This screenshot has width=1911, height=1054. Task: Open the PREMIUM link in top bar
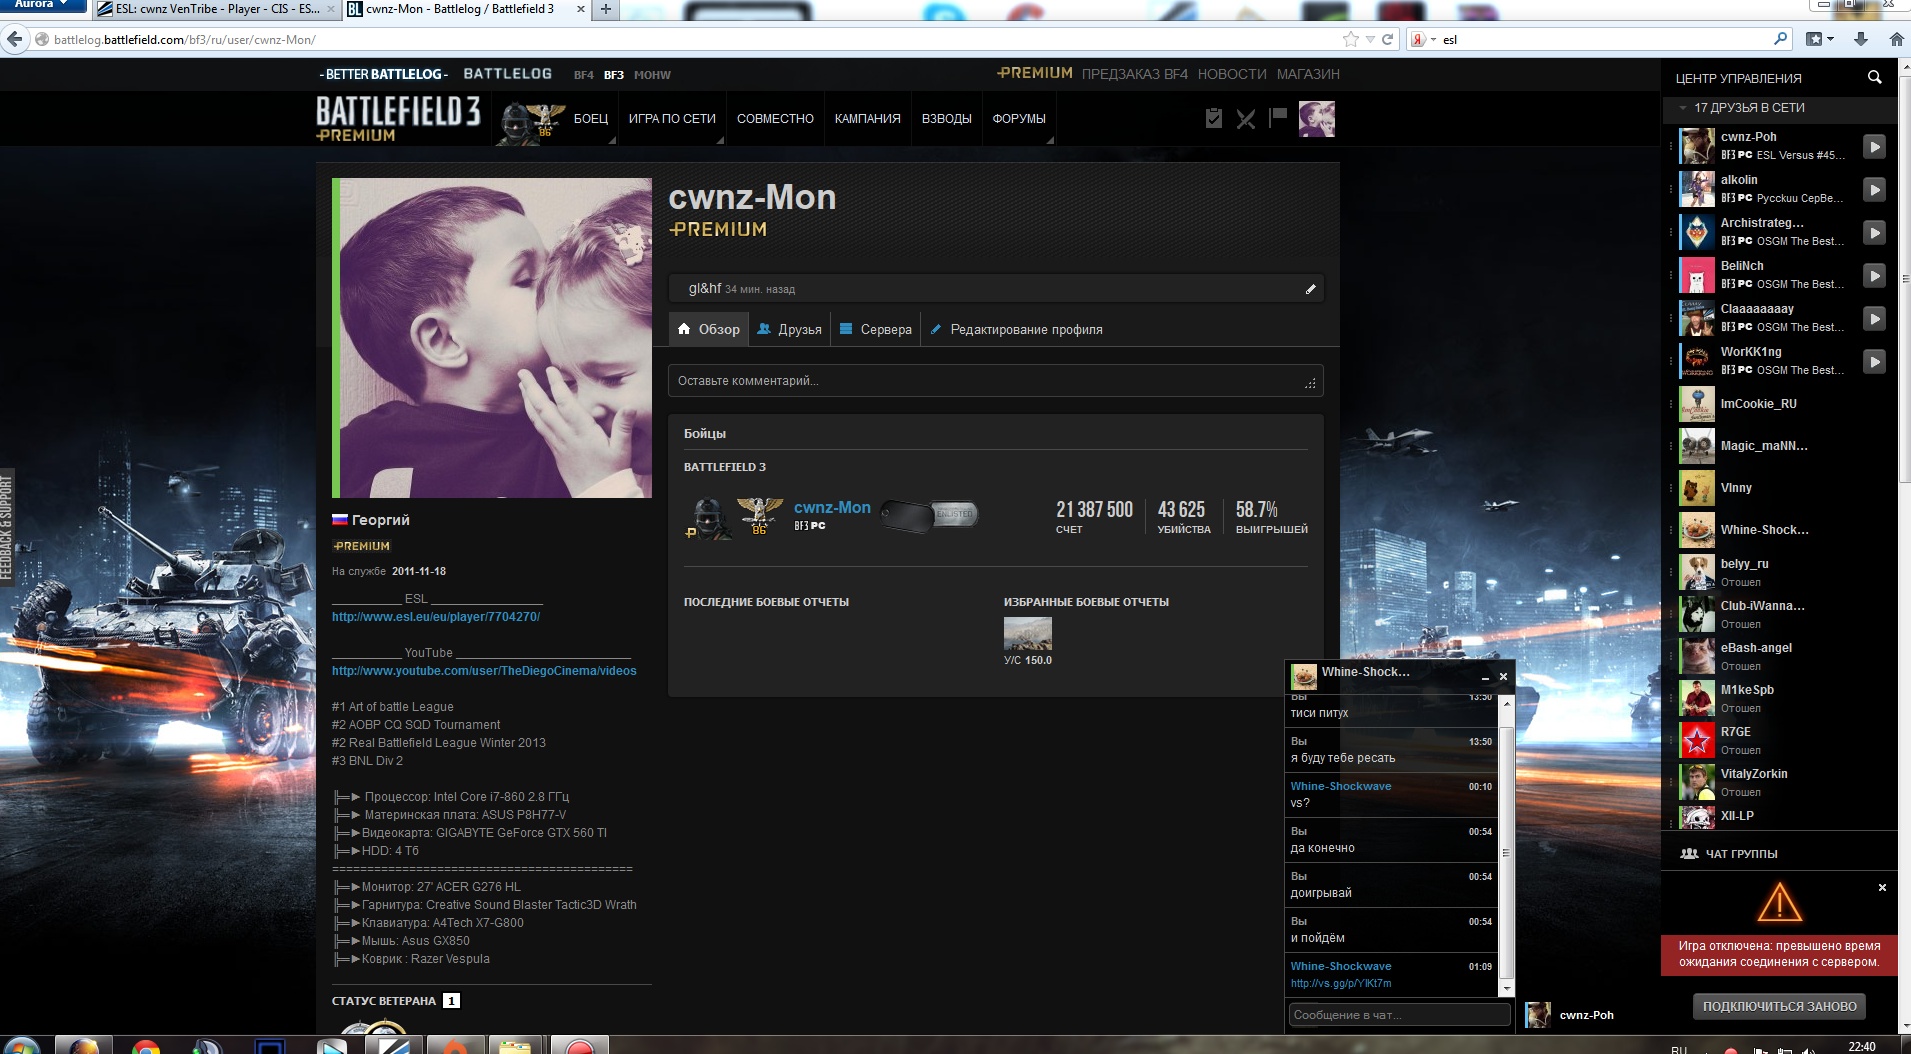coord(1035,74)
